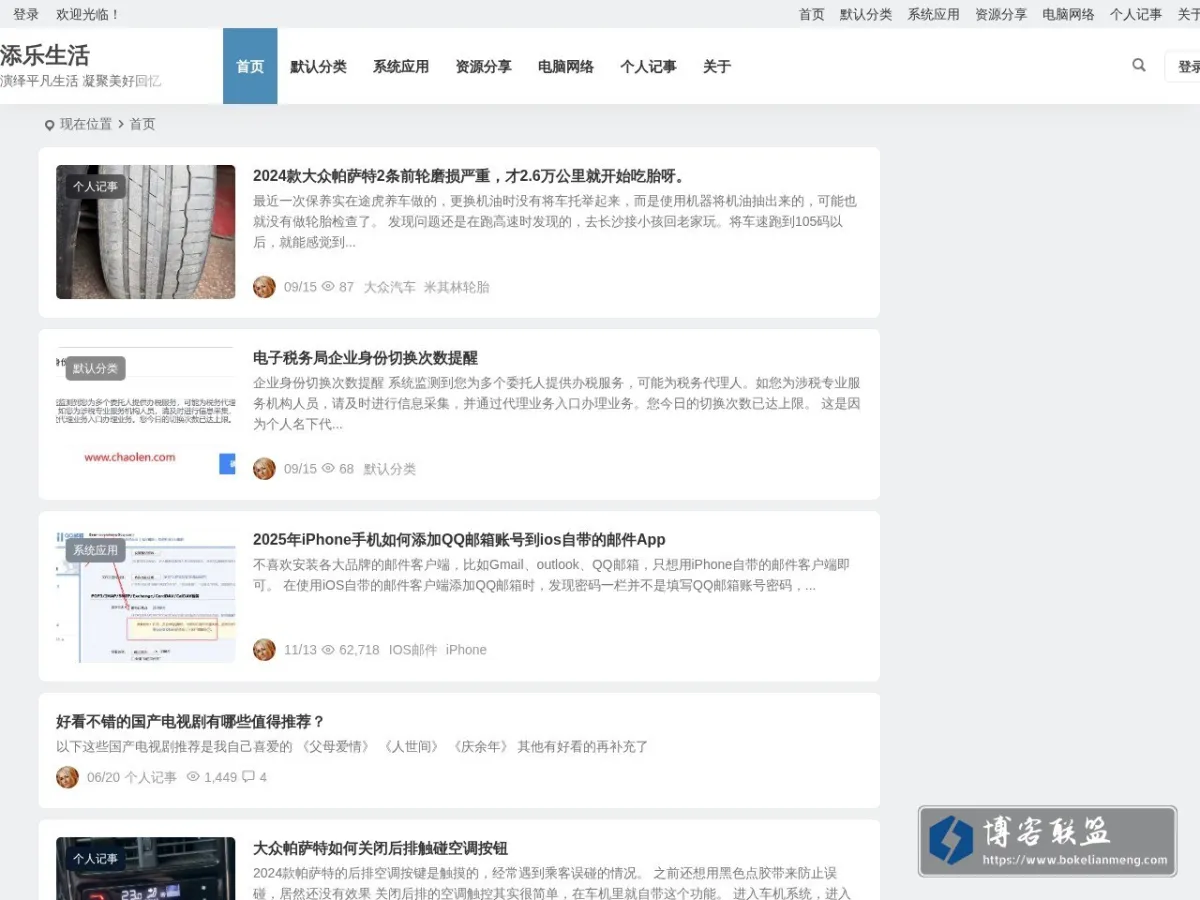The width and height of the screenshot is (1200, 900).
Task: Open 大众帕萨特如何关闭后排触碰空调按钮 article
Action: [380, 848]
